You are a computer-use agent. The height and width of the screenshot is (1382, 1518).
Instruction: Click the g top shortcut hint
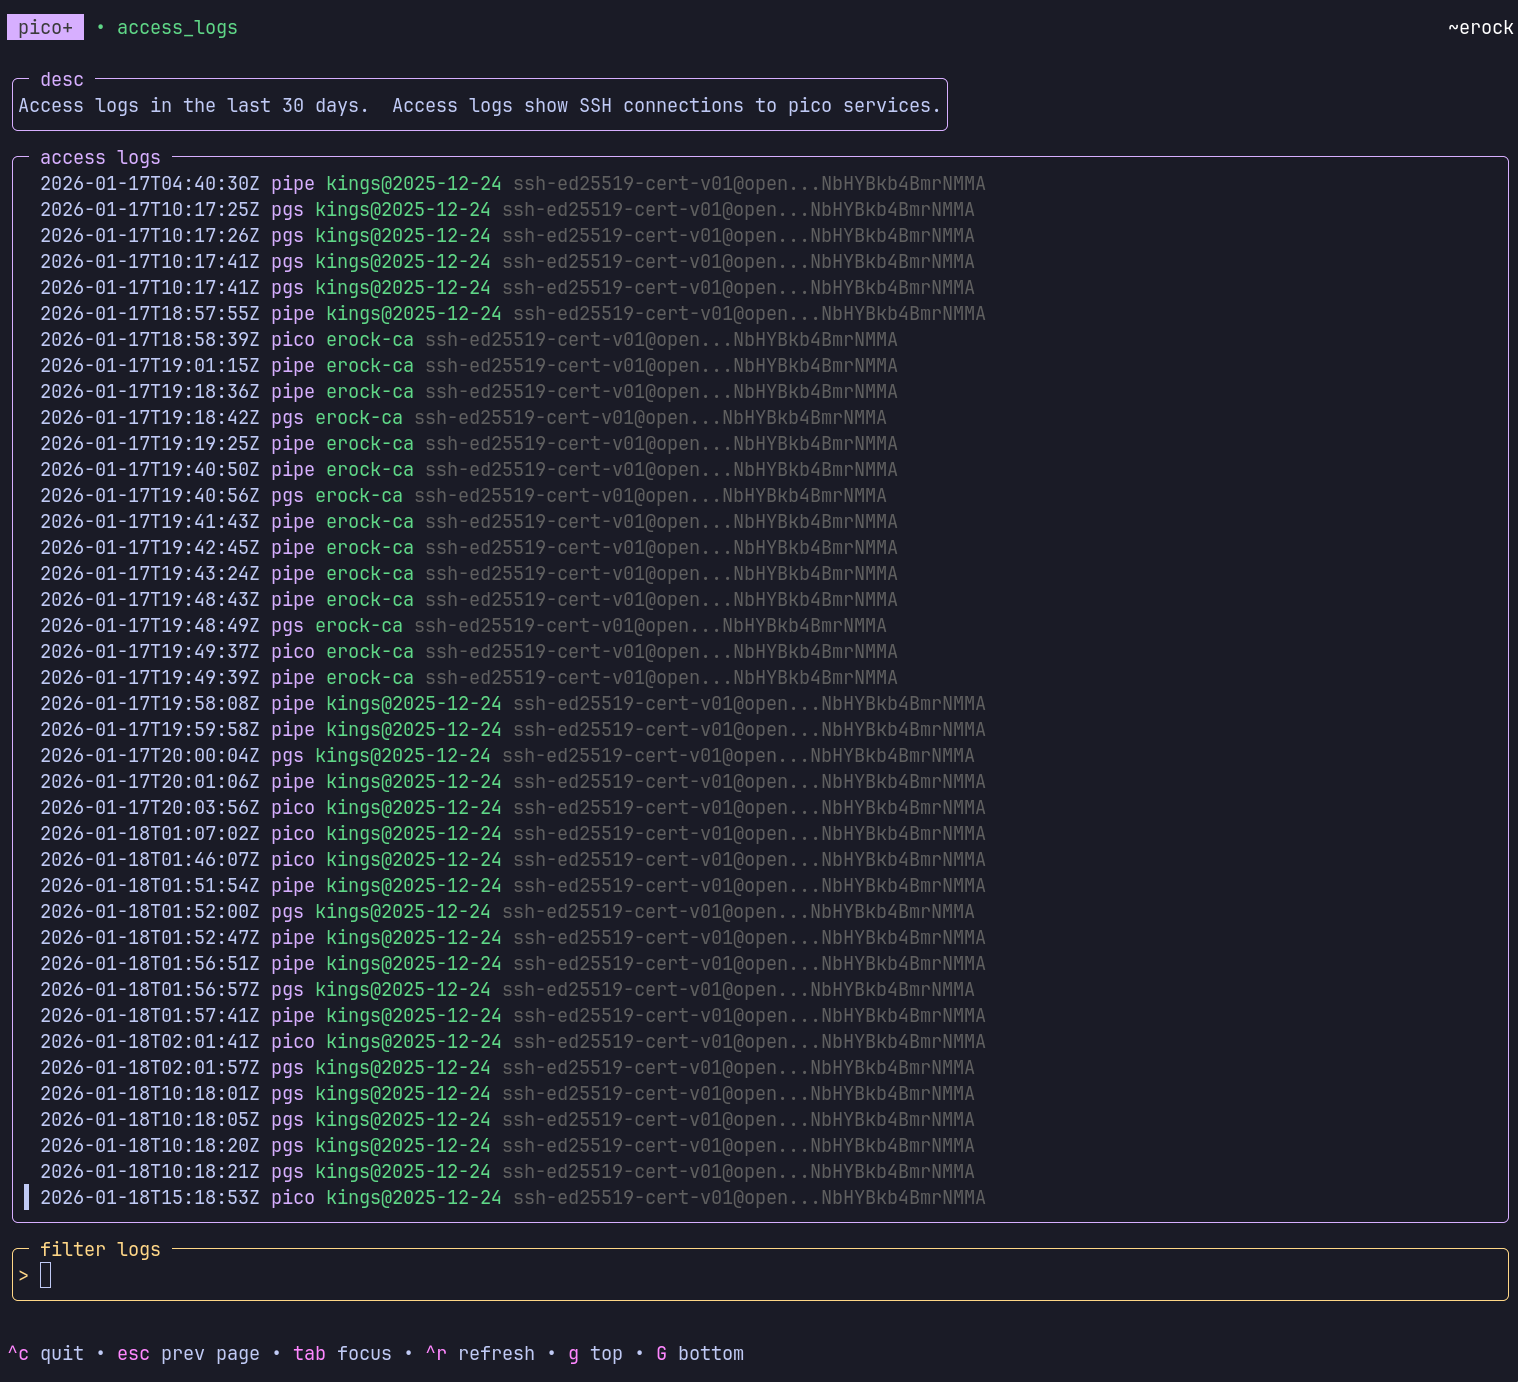(595, 1353)
